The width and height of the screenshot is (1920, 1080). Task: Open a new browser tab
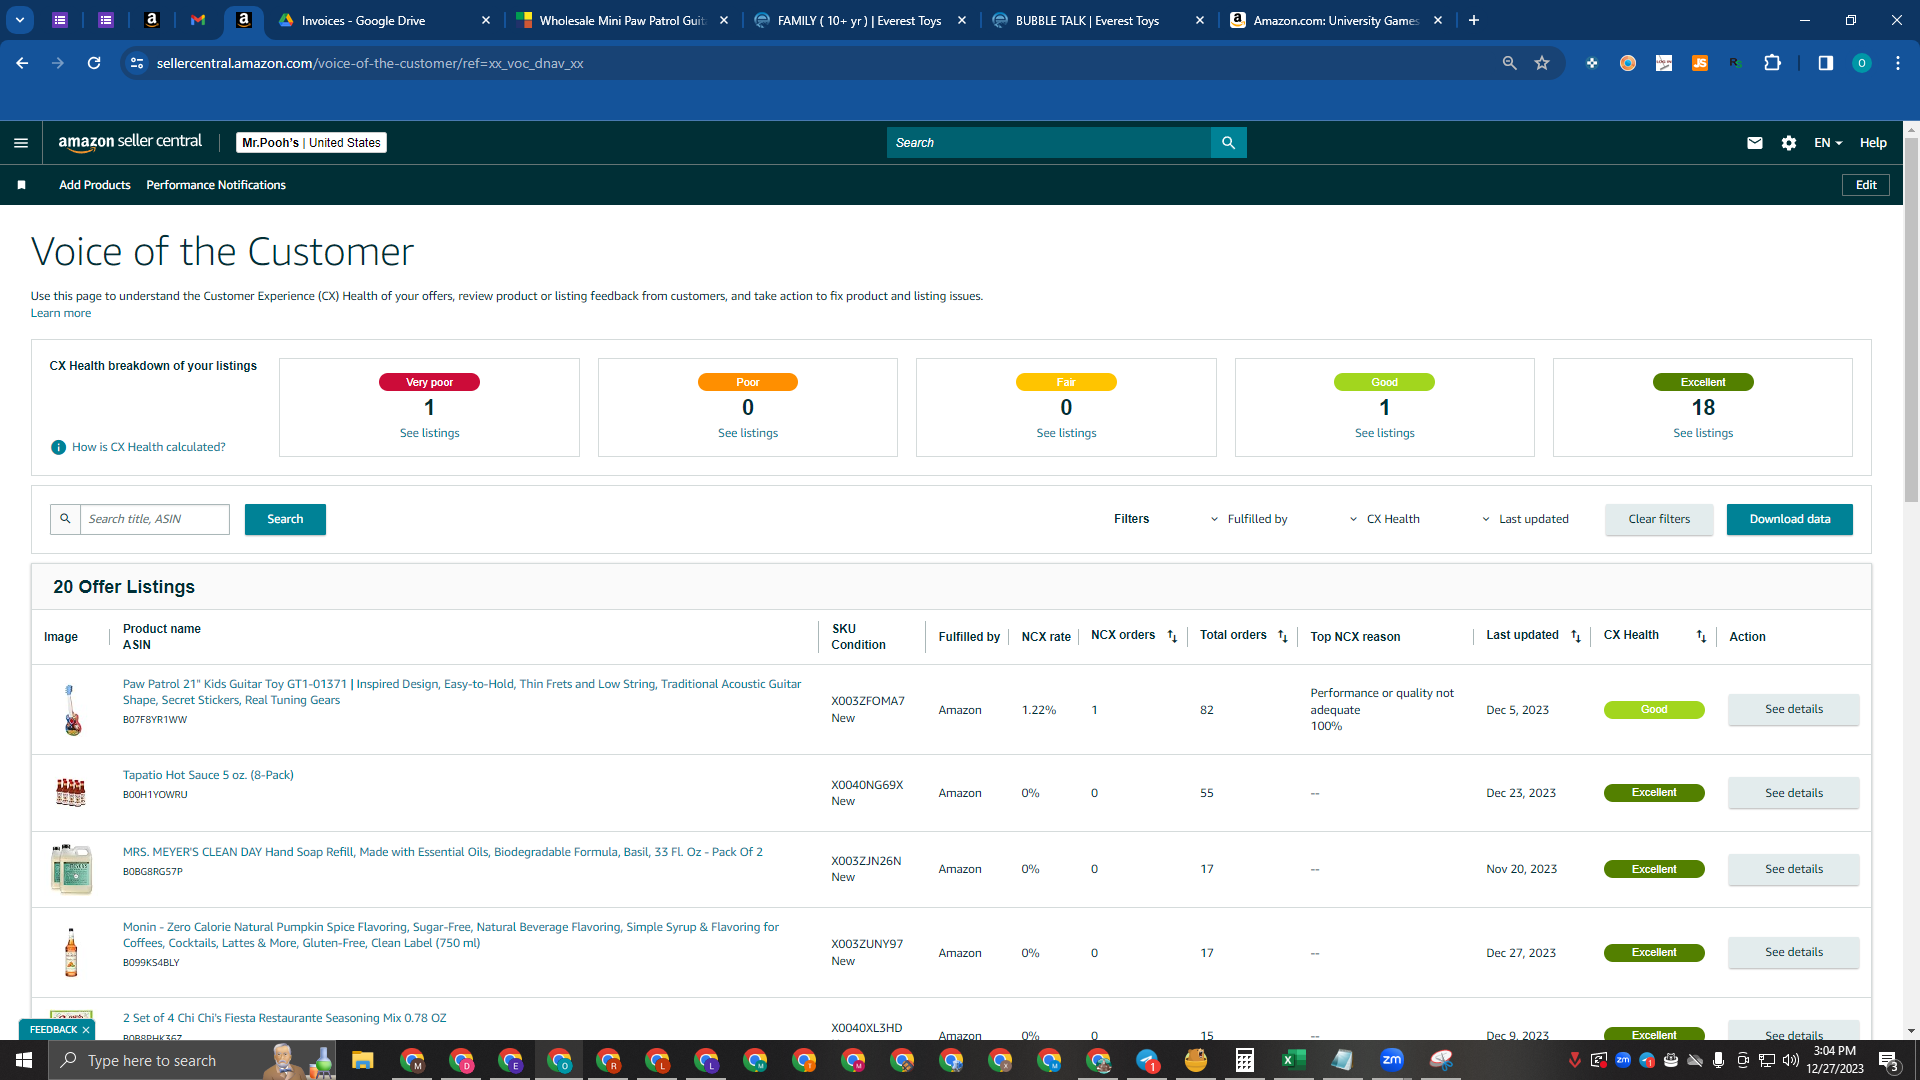tap(1474, 20)
